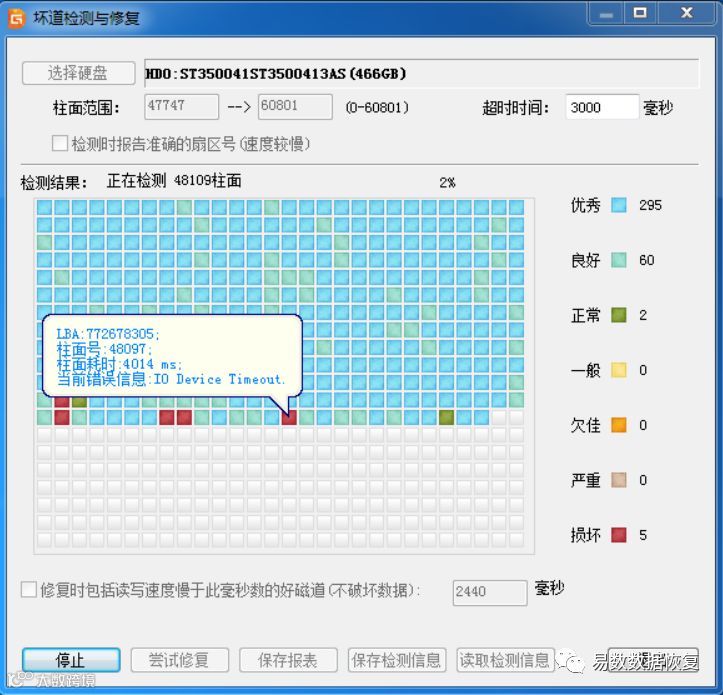This screenshot has height=695, width=723.
Task: Toggle 修复时包括读写速度慢于此毫秒数的好磁道 checkbox
Action: [29, 589]
